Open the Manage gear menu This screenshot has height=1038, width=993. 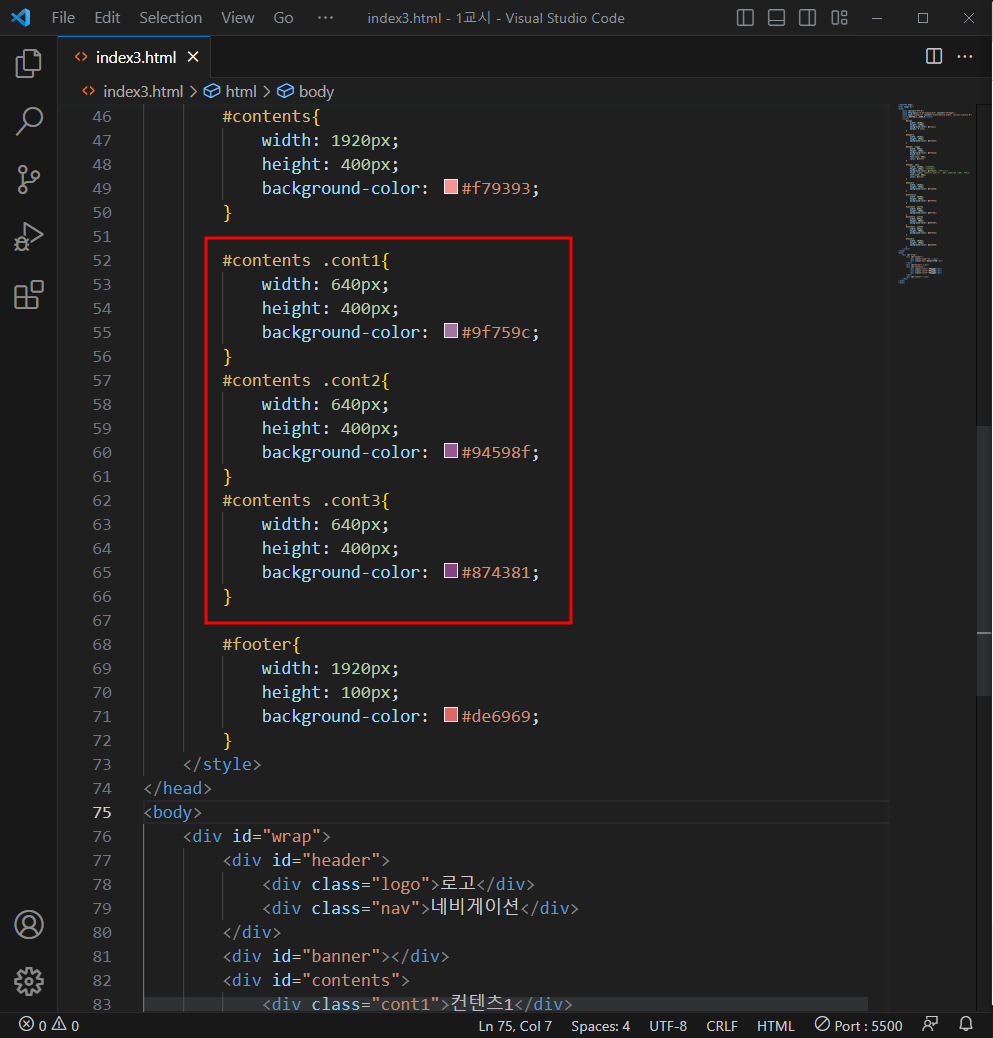(x=28, y=982)
